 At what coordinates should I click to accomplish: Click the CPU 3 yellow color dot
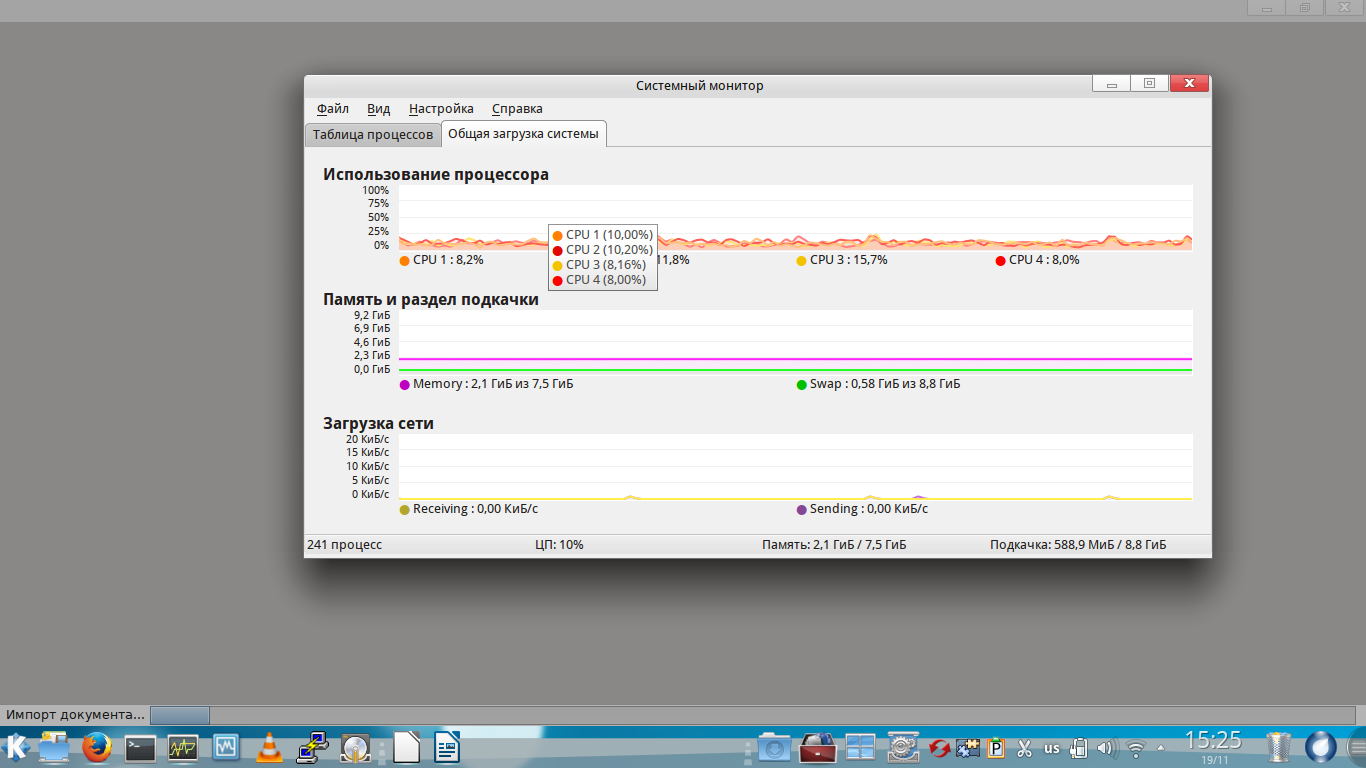tap(802, 260)
